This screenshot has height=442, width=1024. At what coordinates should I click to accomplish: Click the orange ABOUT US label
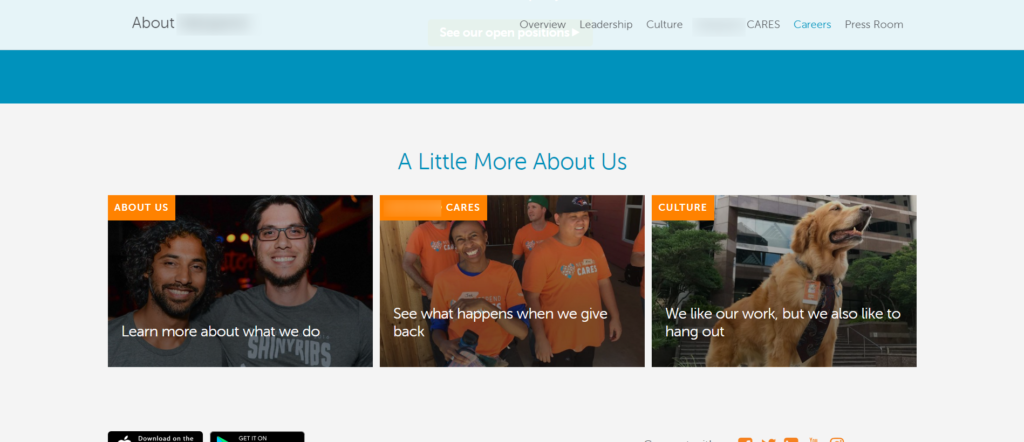(x=141, y=208)
